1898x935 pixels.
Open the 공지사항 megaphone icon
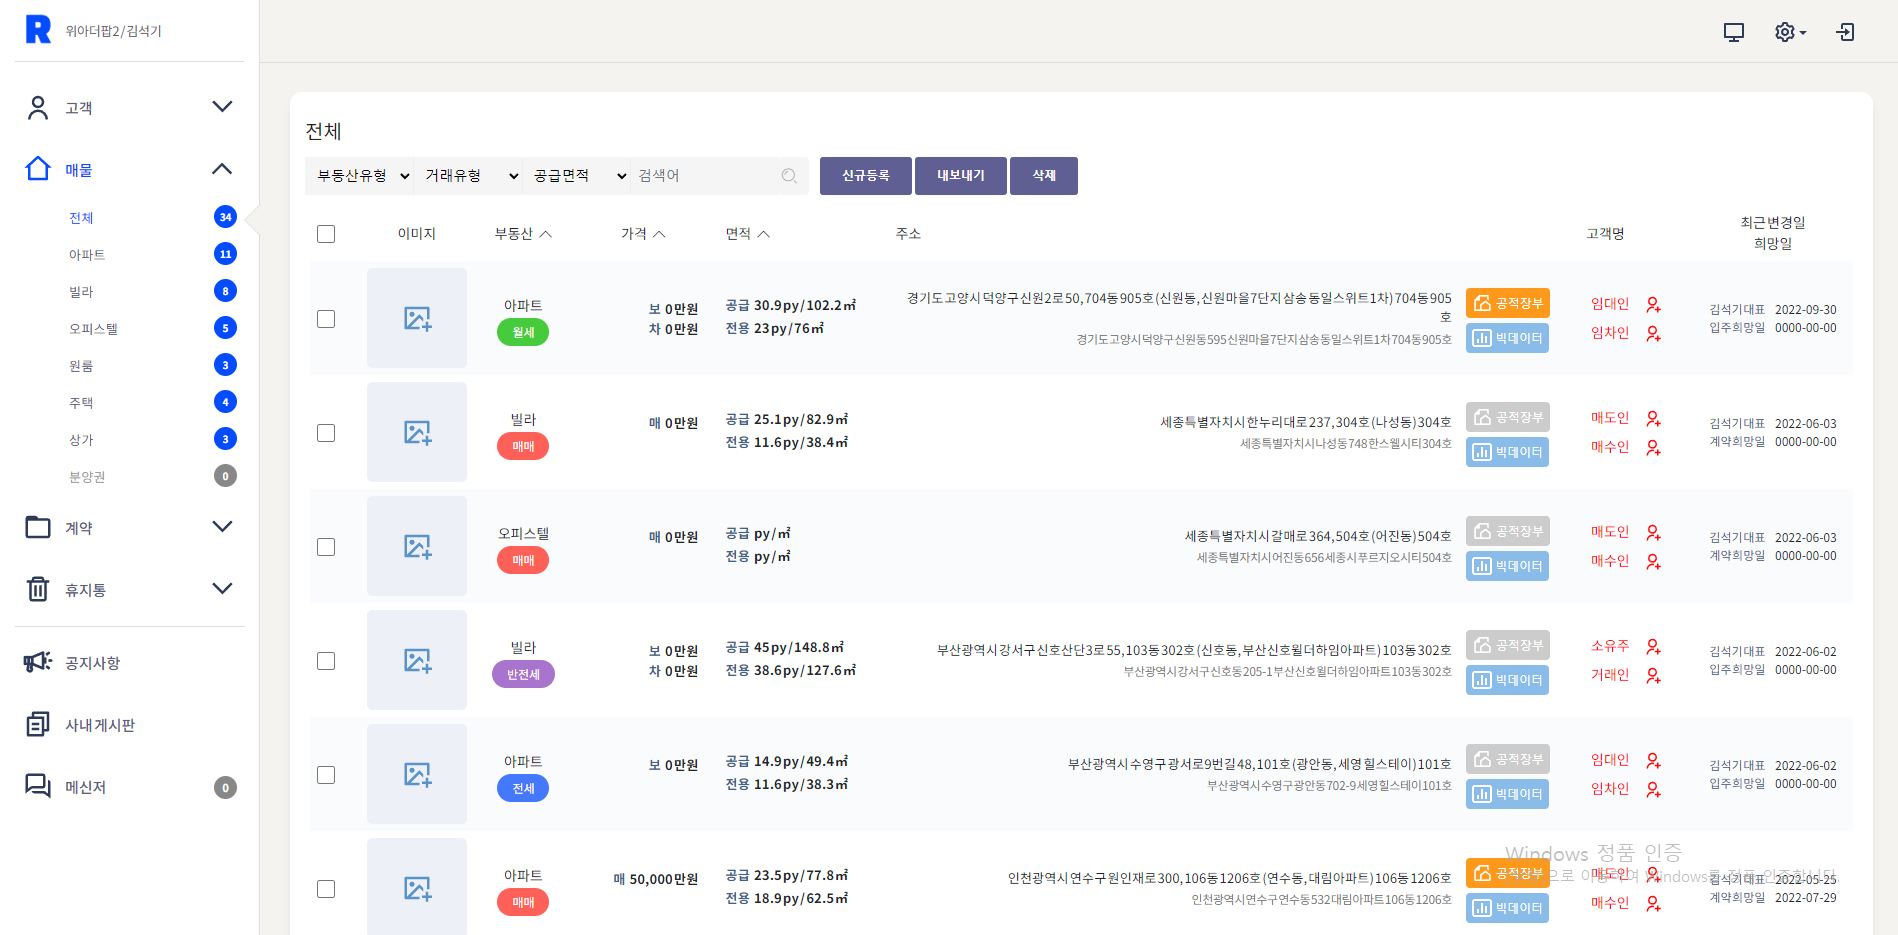pyautogui.click(x=38, y=662)
